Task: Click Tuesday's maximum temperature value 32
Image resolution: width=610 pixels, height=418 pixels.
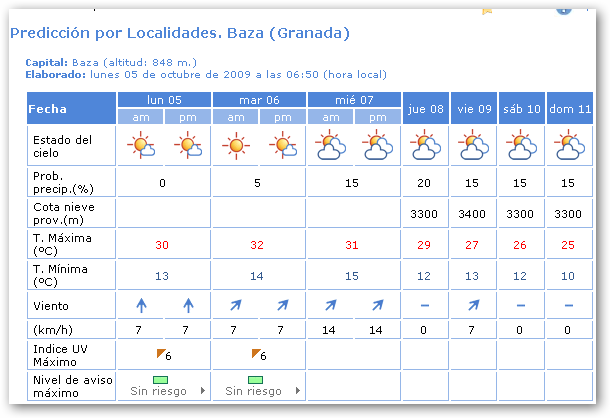Action: pos(258,246)
